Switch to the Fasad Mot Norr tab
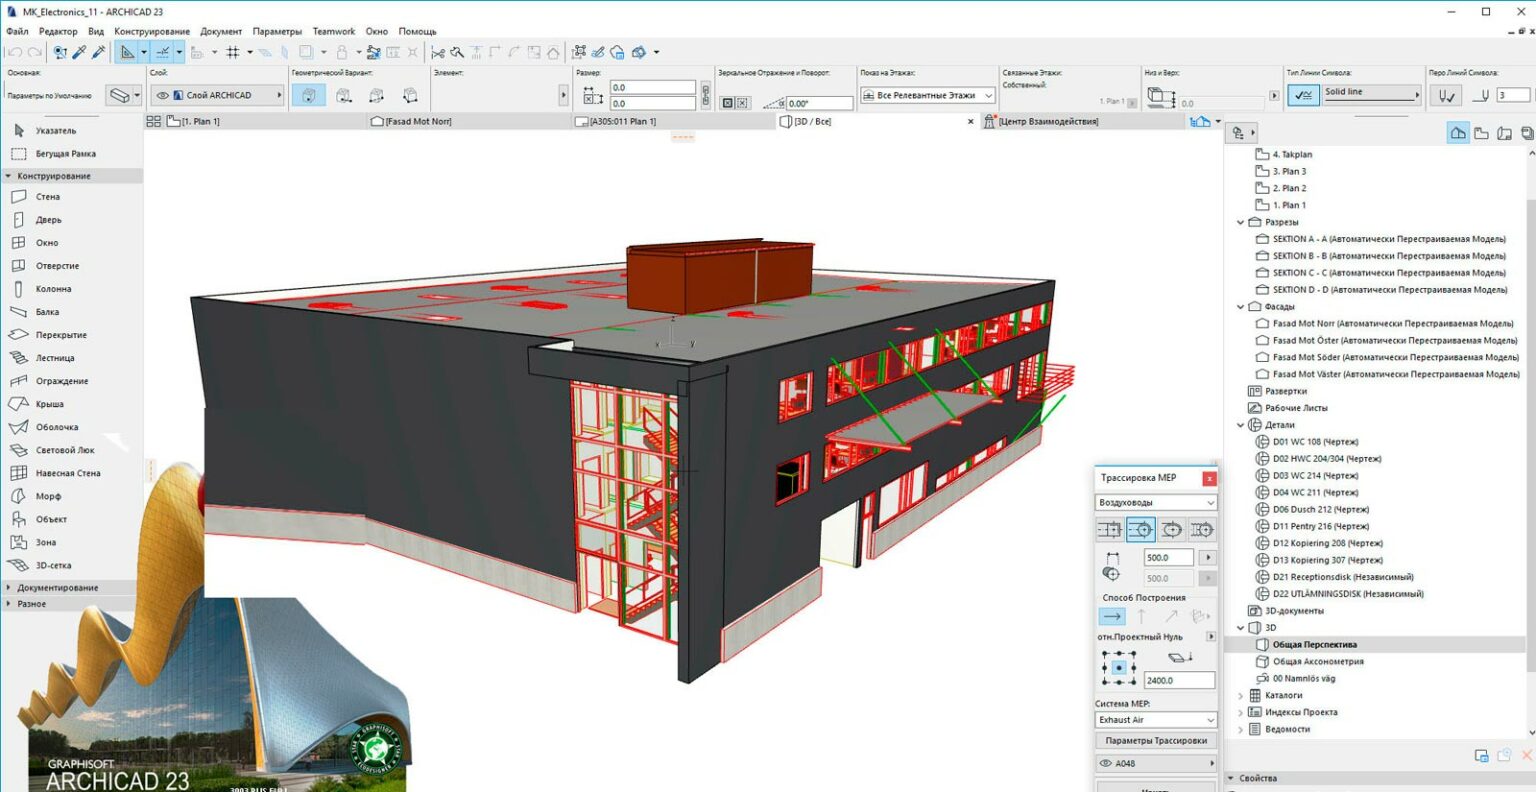Viewport: 1536px width, 792px height. [x=420, y=120]
